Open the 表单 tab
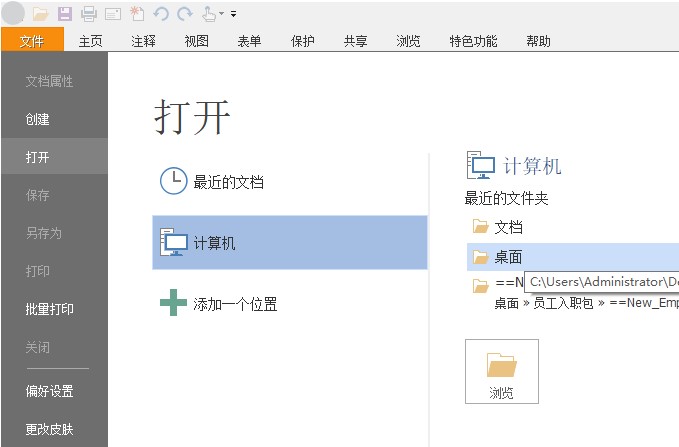Viewport: 679px width, 447px height. 249,41
